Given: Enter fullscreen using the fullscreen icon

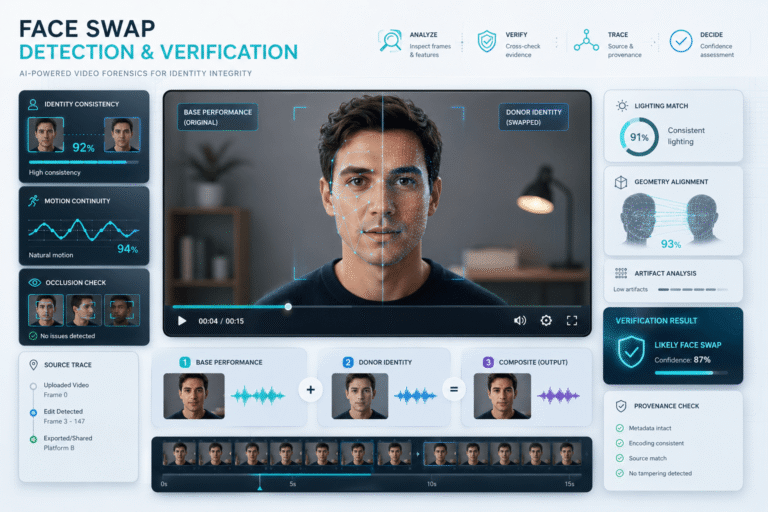Looking at the screenshot, I should [x=572, y=320].
